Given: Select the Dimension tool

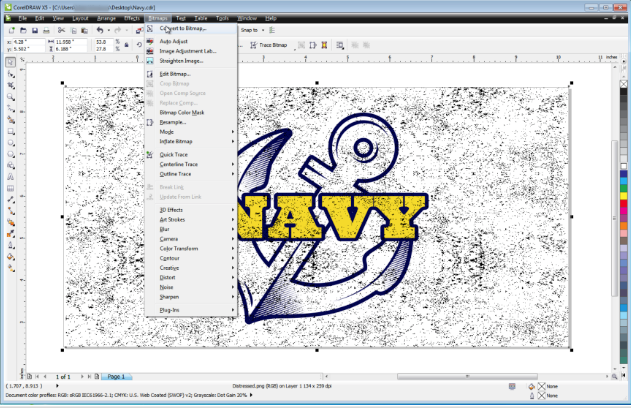Looking at the screenshot, I should click(x=11, y=200).
